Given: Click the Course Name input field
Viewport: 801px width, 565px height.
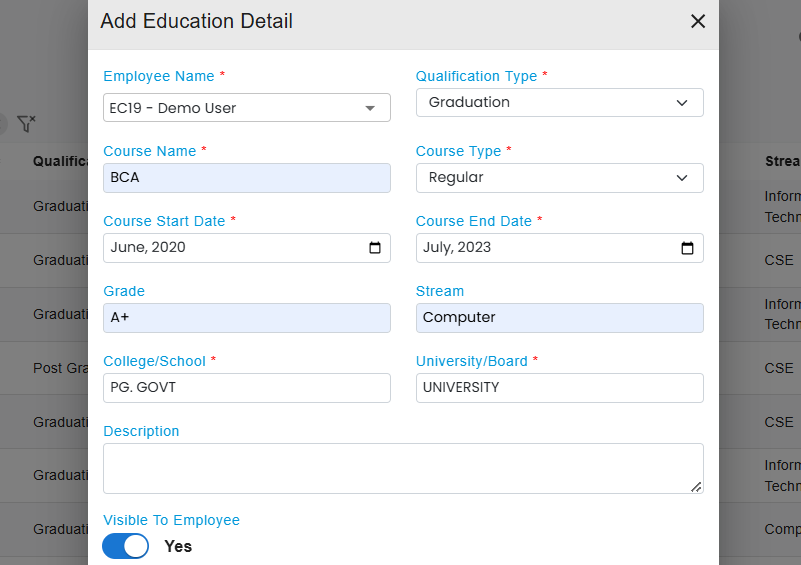Looking at the screenshot, I should tap(246, 178).
